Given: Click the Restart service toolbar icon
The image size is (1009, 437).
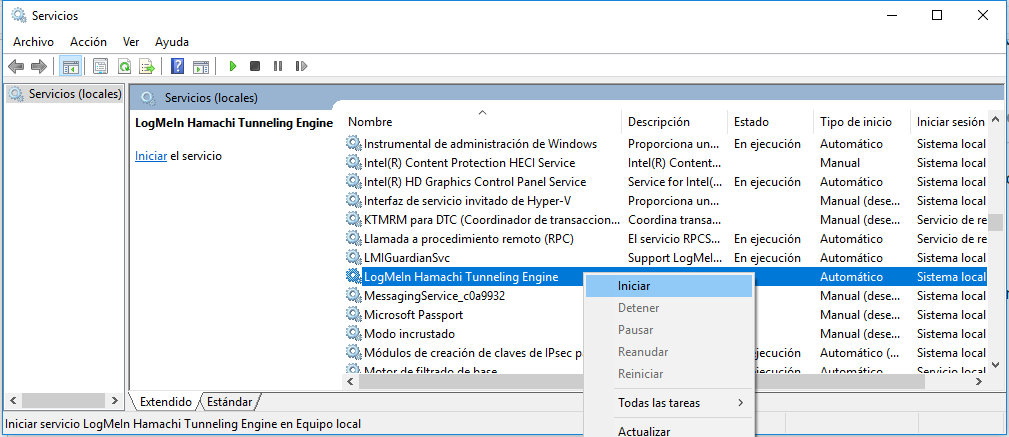Looking at the screenshot, I should click(299, 66).
